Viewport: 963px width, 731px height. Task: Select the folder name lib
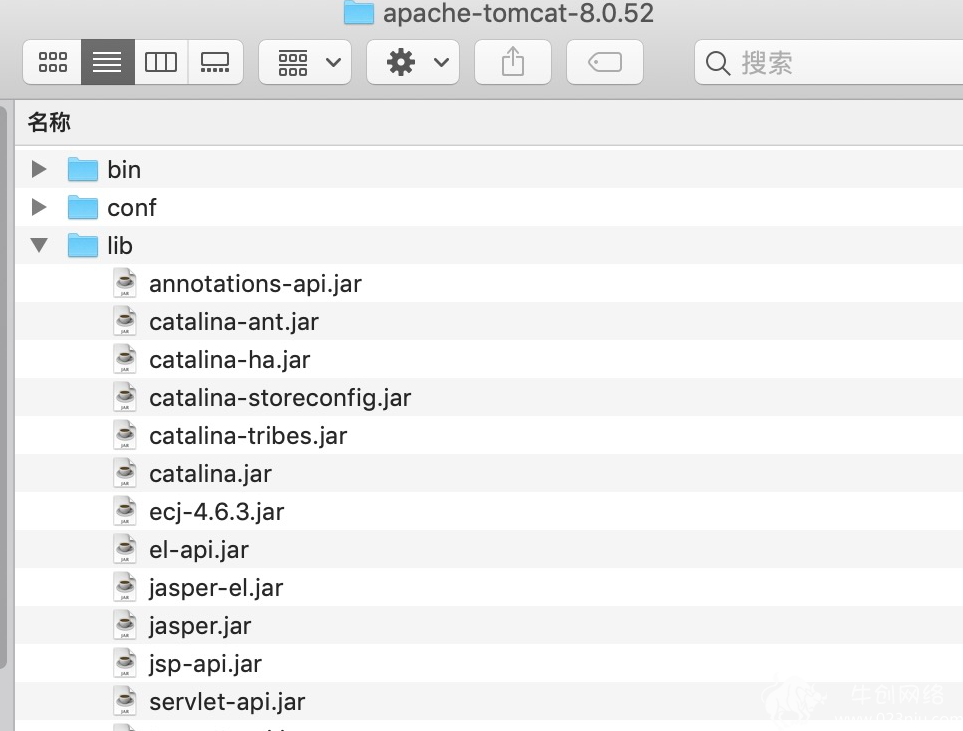(x=120, y=246)
